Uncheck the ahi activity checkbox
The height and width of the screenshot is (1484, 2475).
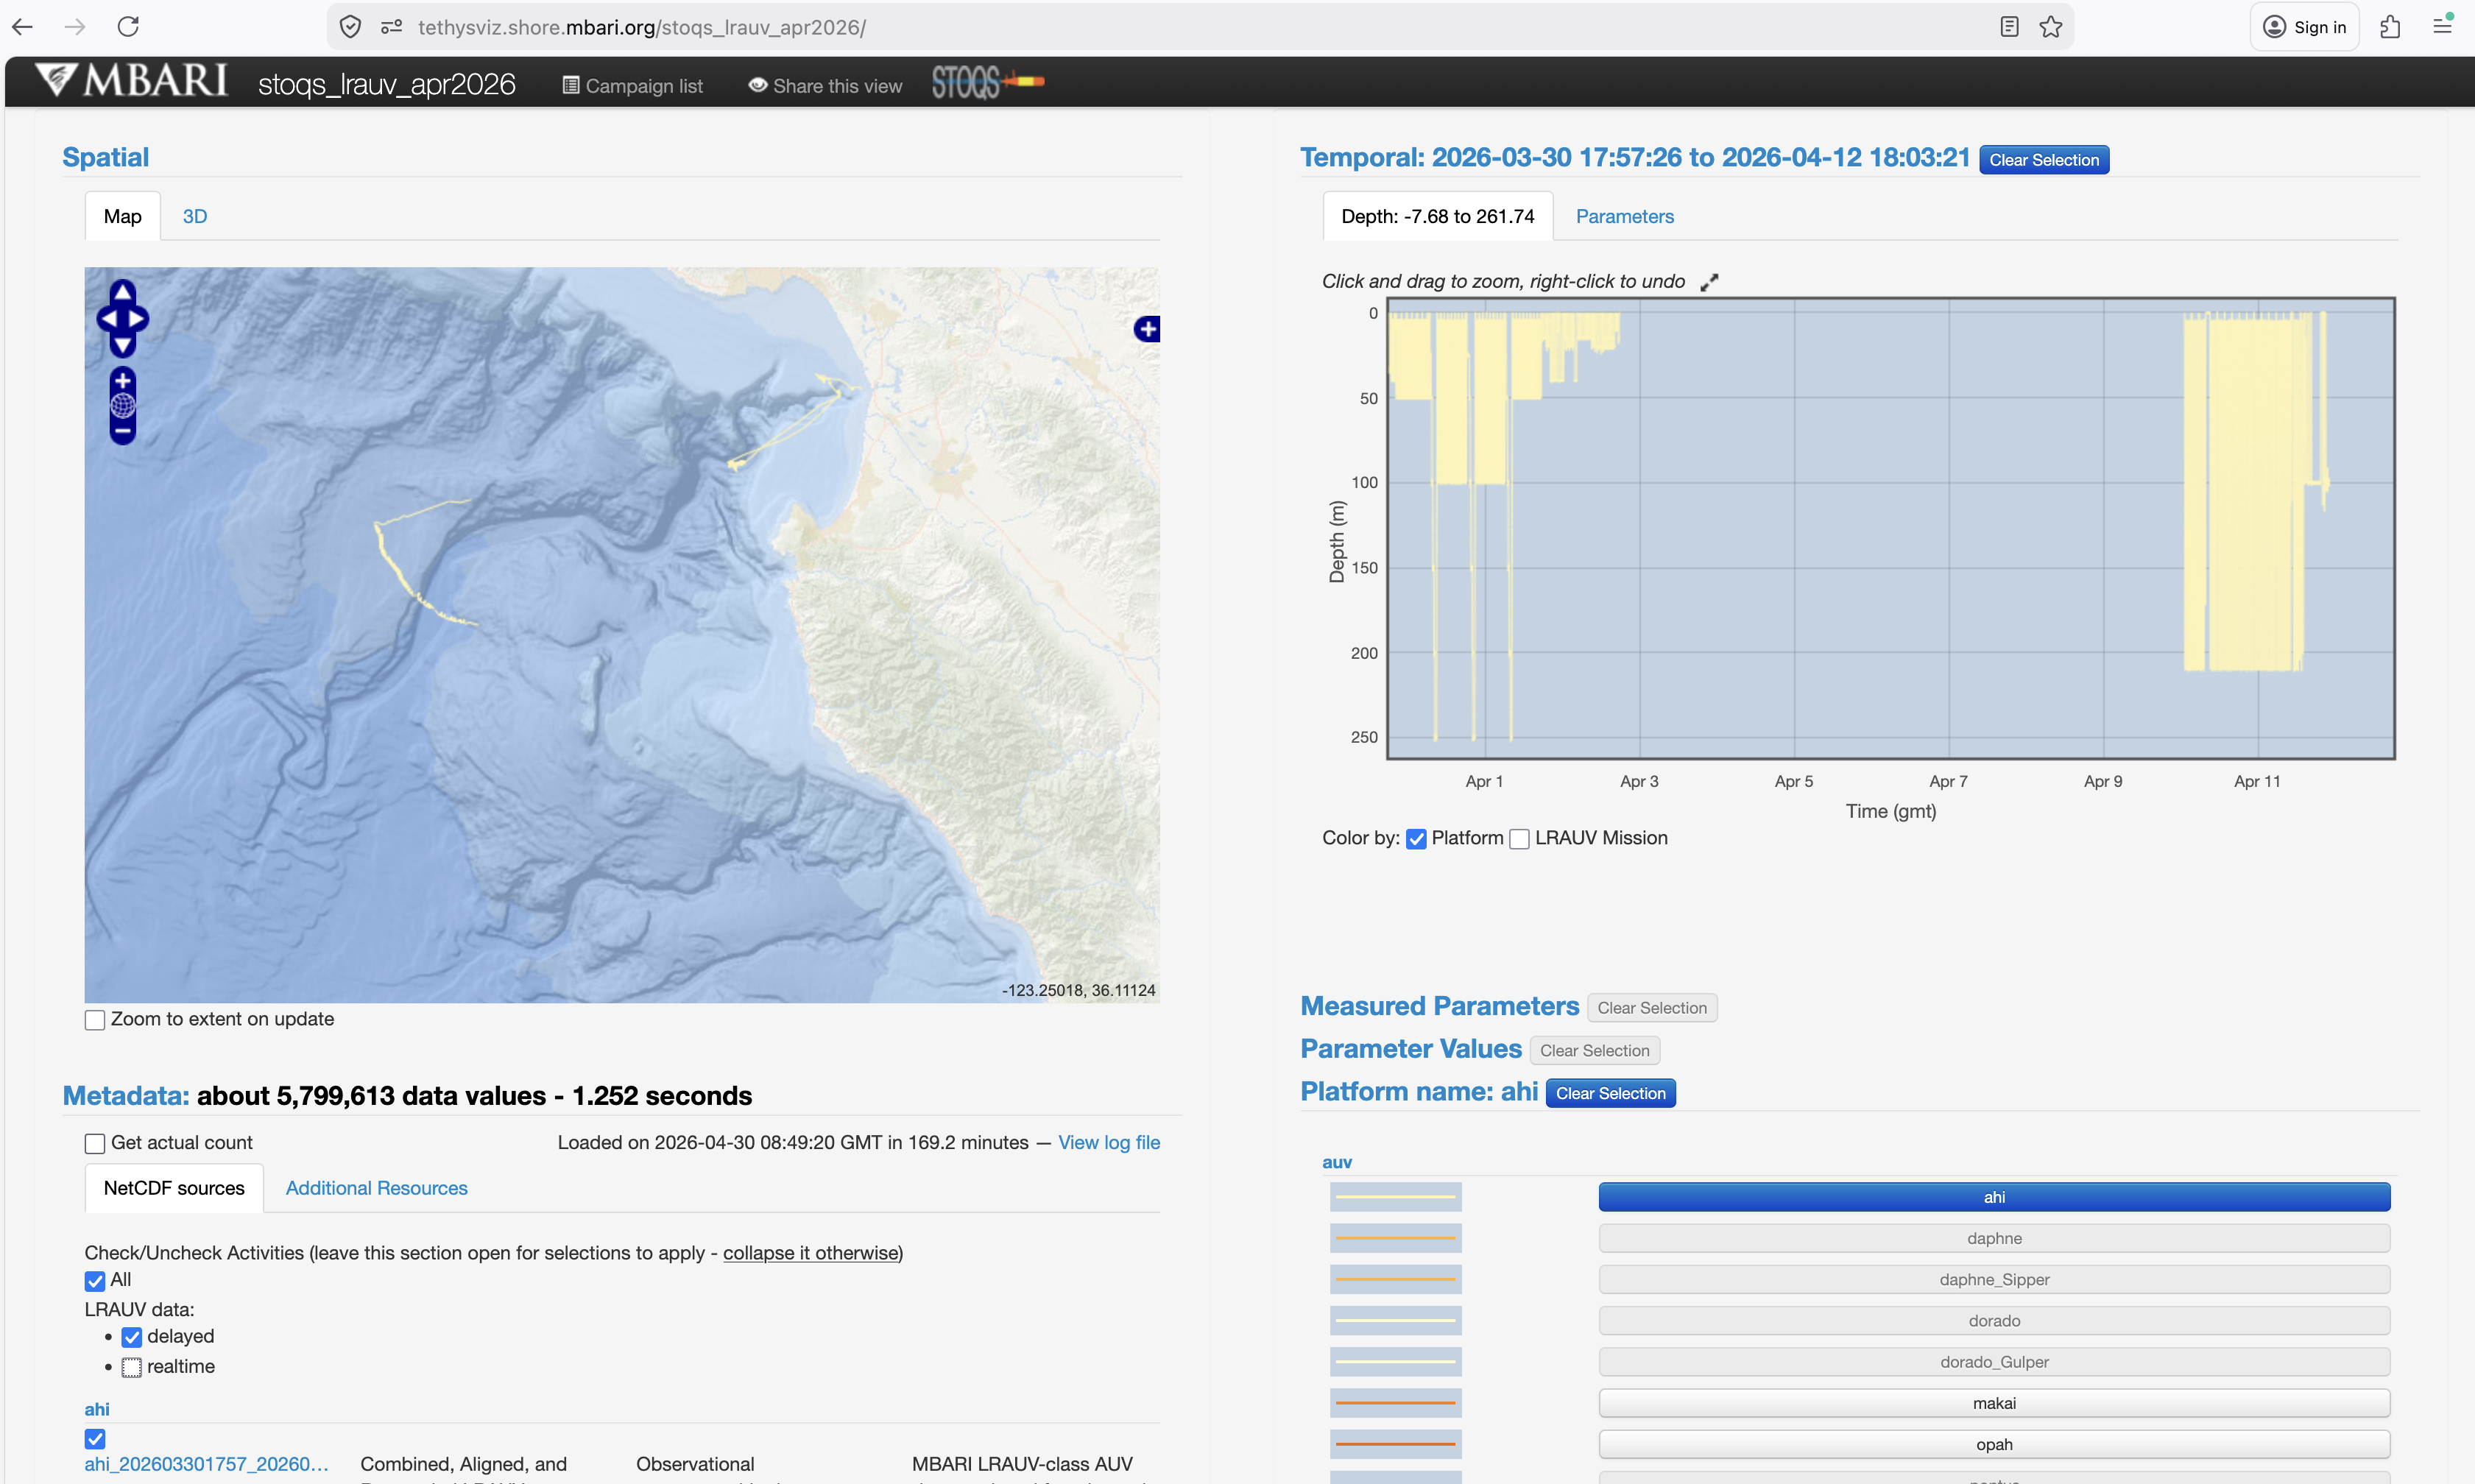pos(95,1439)
